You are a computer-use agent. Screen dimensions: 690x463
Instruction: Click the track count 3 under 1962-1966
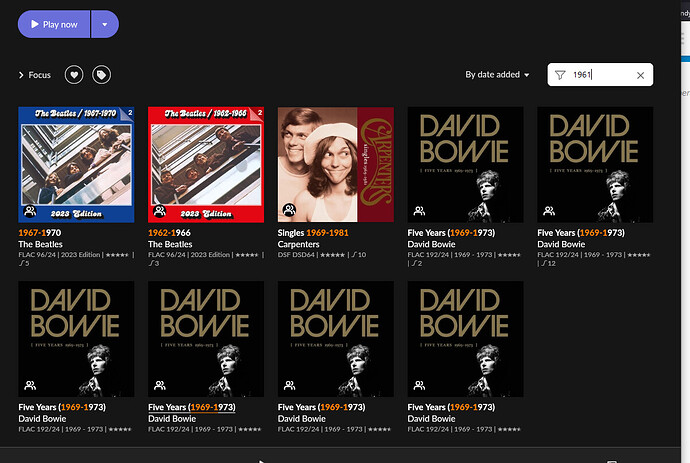154,263
